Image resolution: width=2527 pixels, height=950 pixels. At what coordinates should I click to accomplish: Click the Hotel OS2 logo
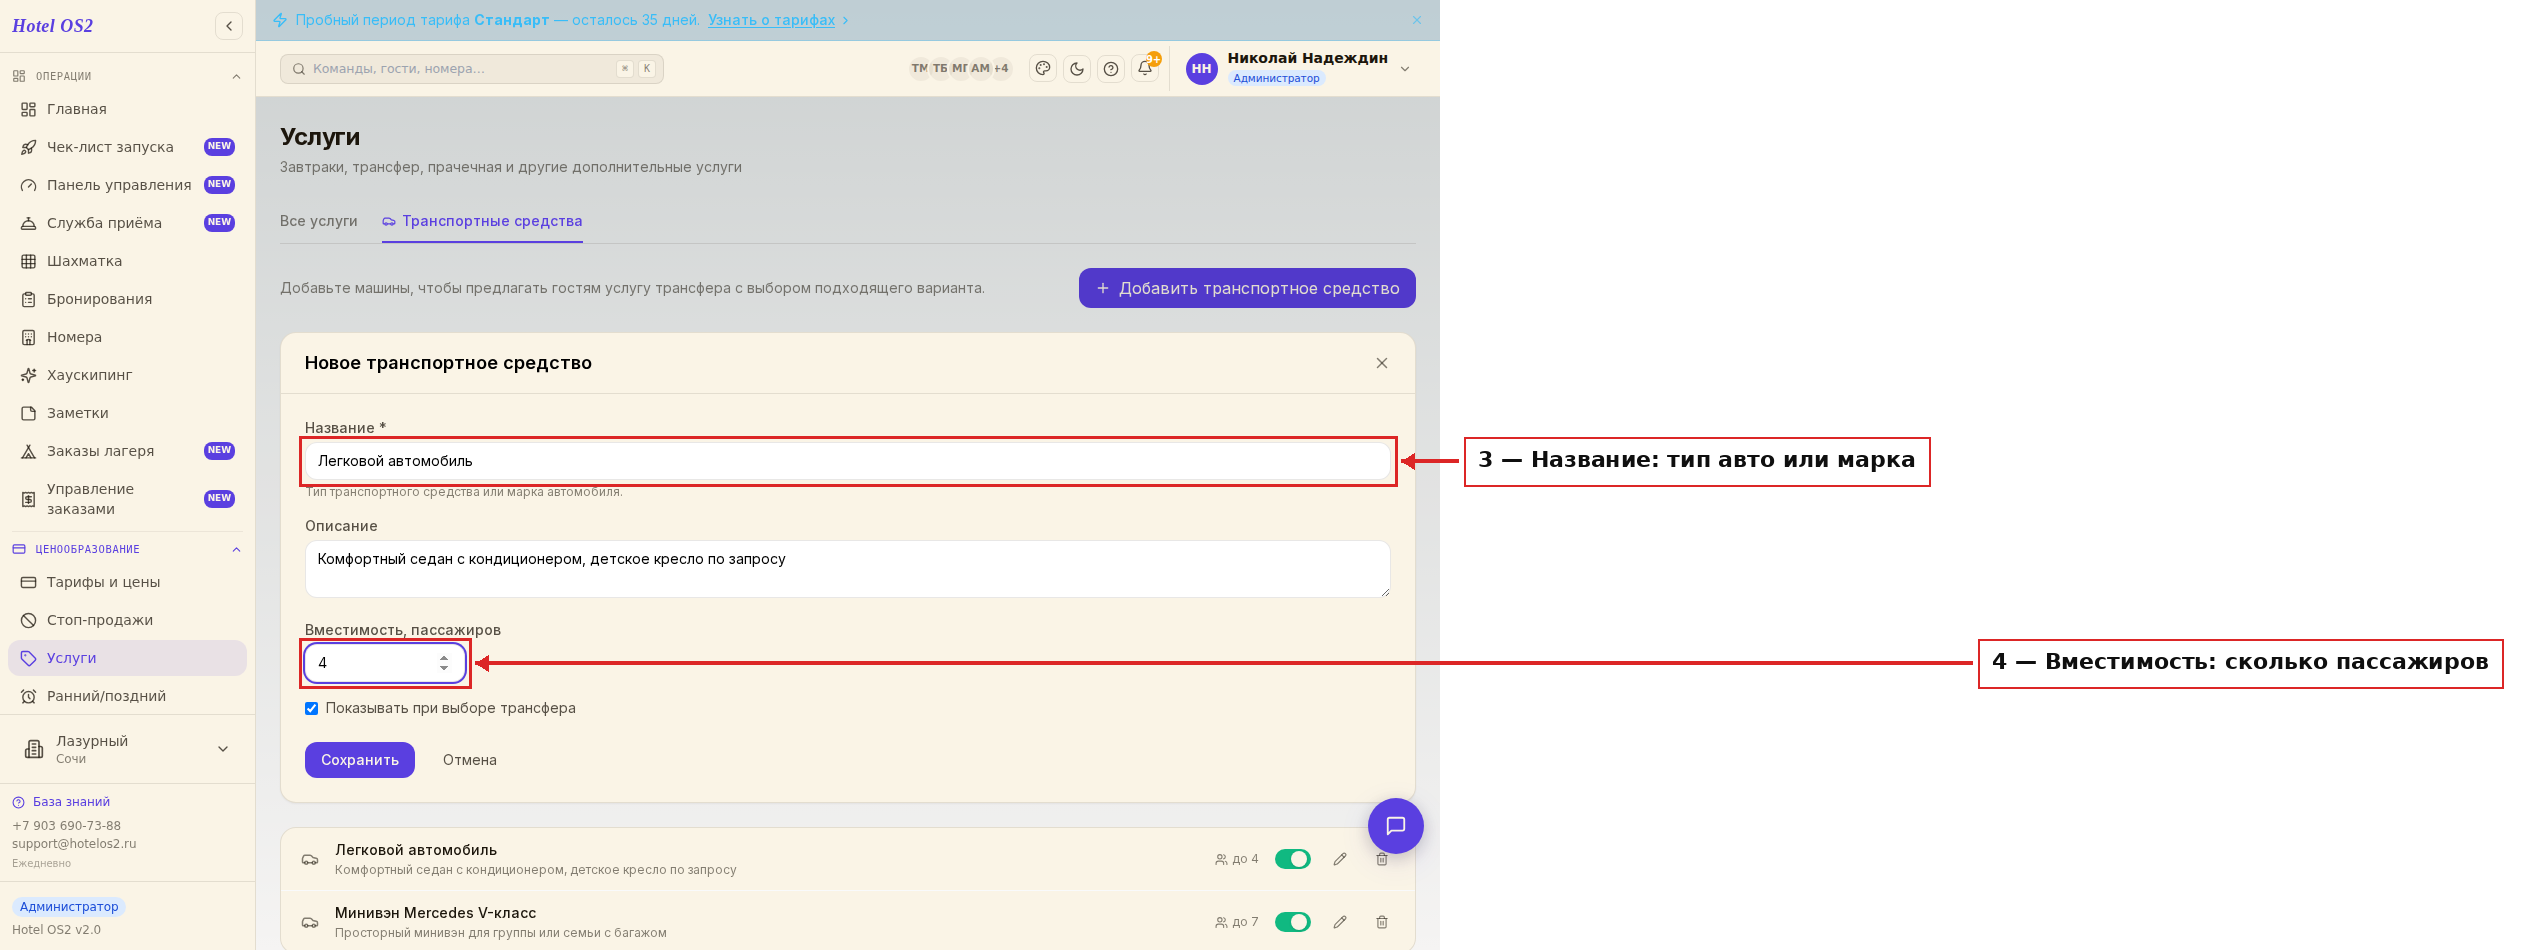pos(52,26)
